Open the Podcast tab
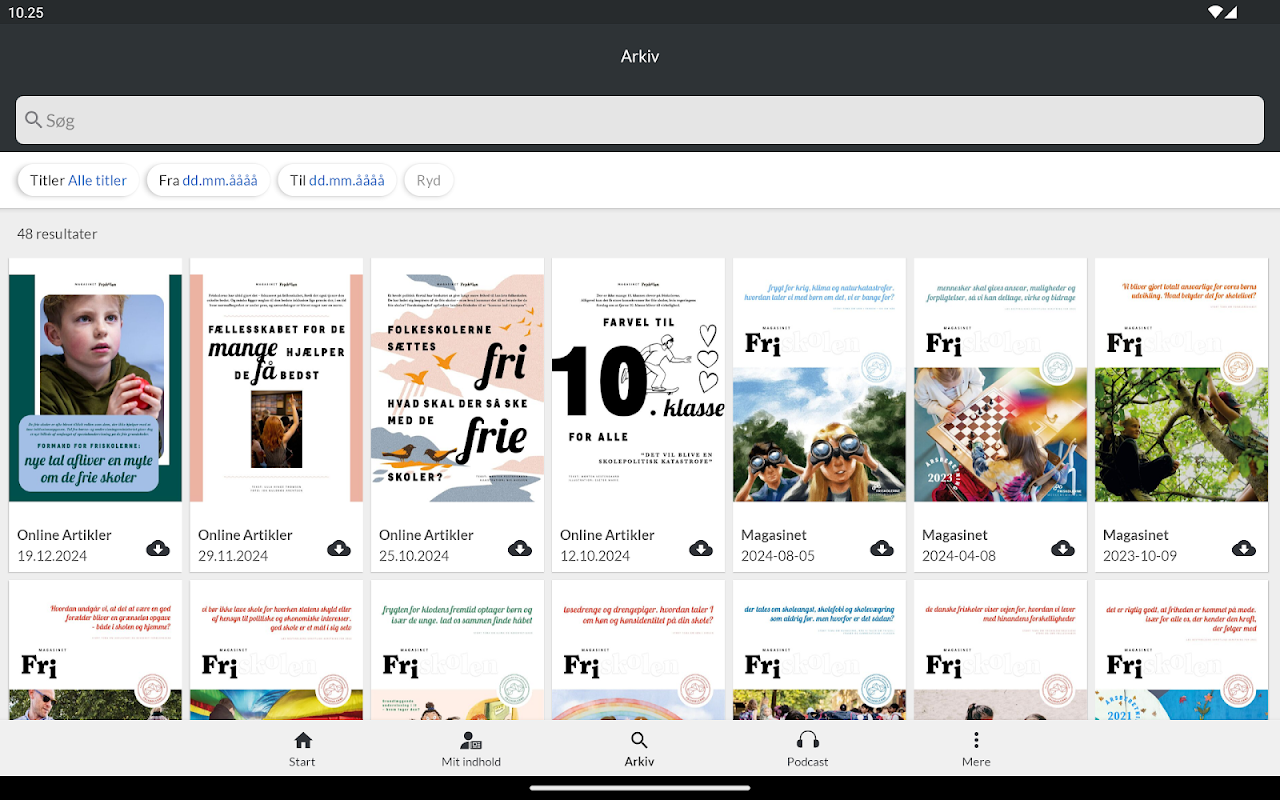The image size is (1280, 800). 808,748
